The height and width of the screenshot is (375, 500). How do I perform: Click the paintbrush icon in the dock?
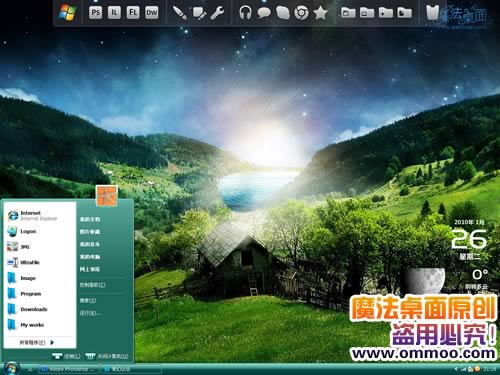pyautogui.click(x=179, y=13)
